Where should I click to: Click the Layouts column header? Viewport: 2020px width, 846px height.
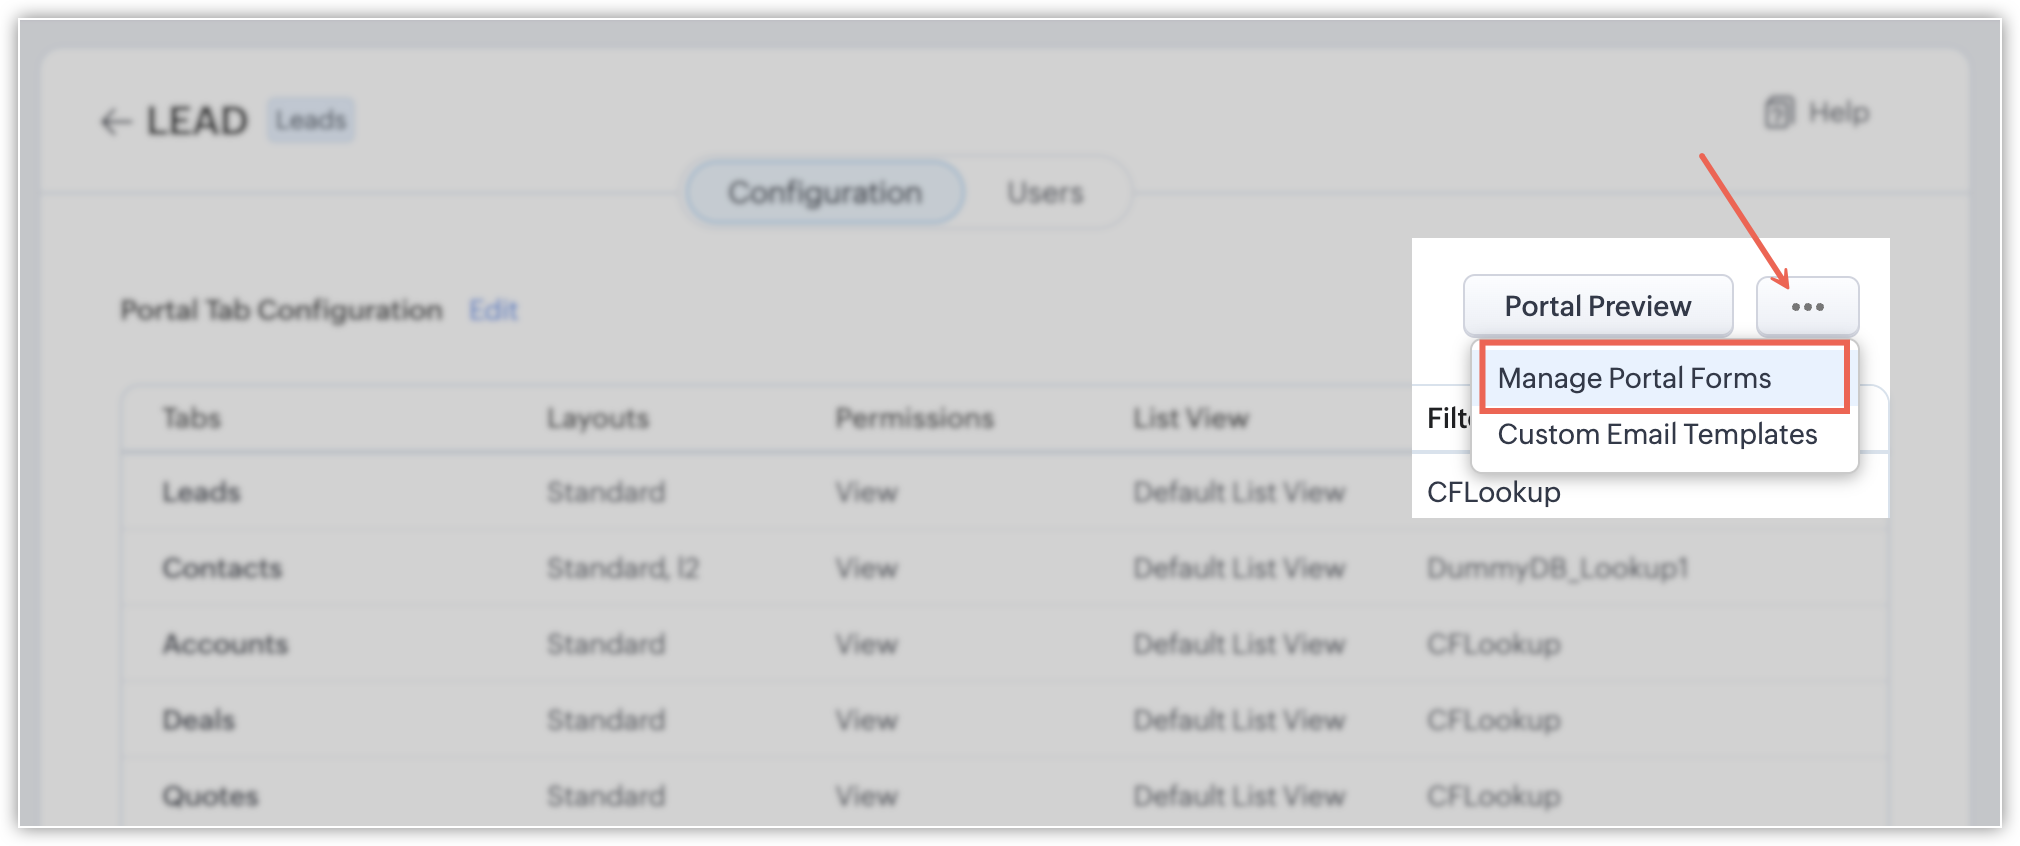598,418
